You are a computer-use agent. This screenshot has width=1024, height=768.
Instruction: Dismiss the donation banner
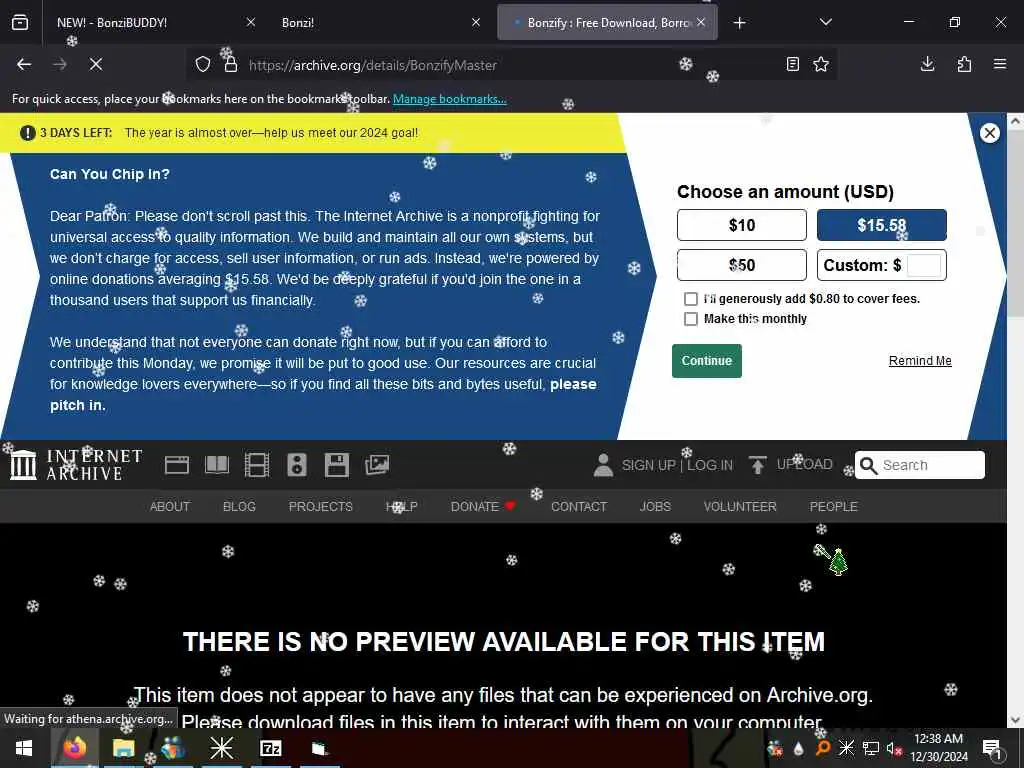pyautogui.click(x=989, y=133)
